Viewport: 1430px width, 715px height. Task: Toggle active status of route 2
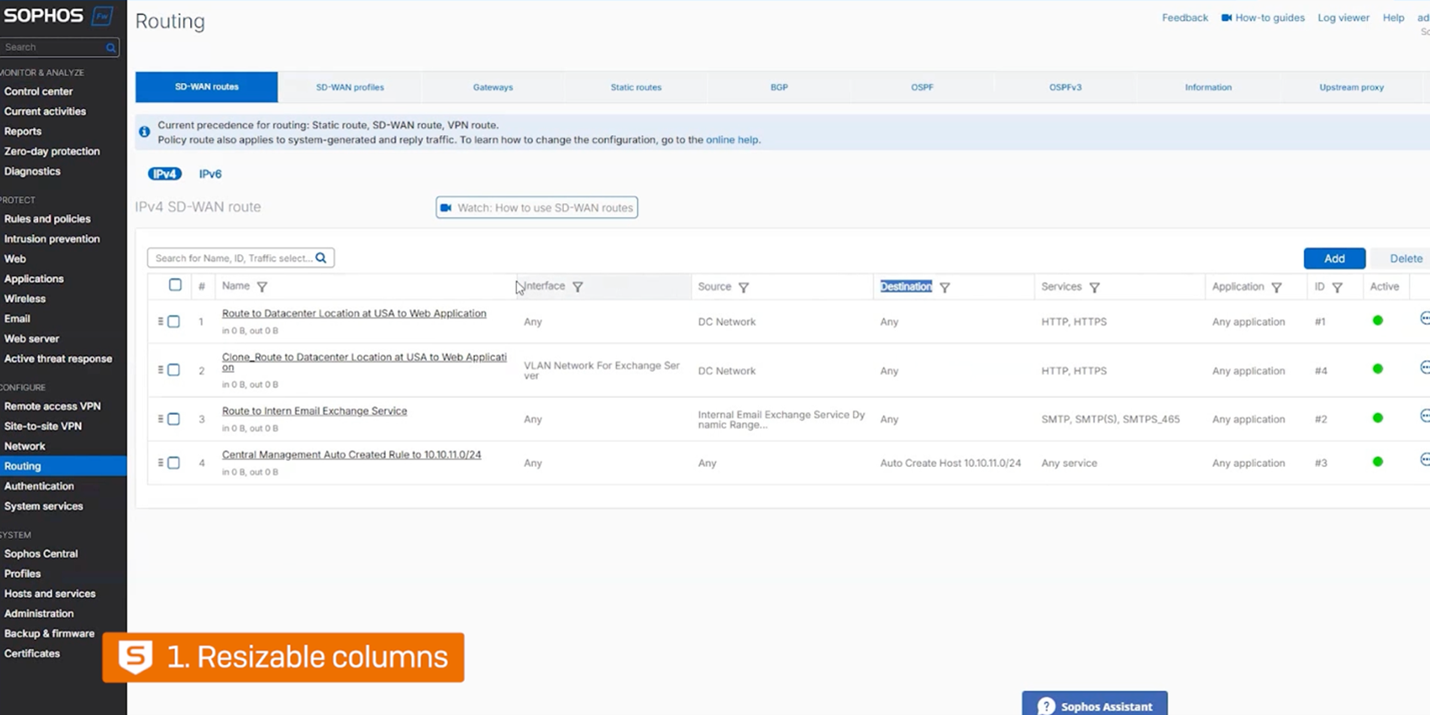click(x=1377, y=369)
